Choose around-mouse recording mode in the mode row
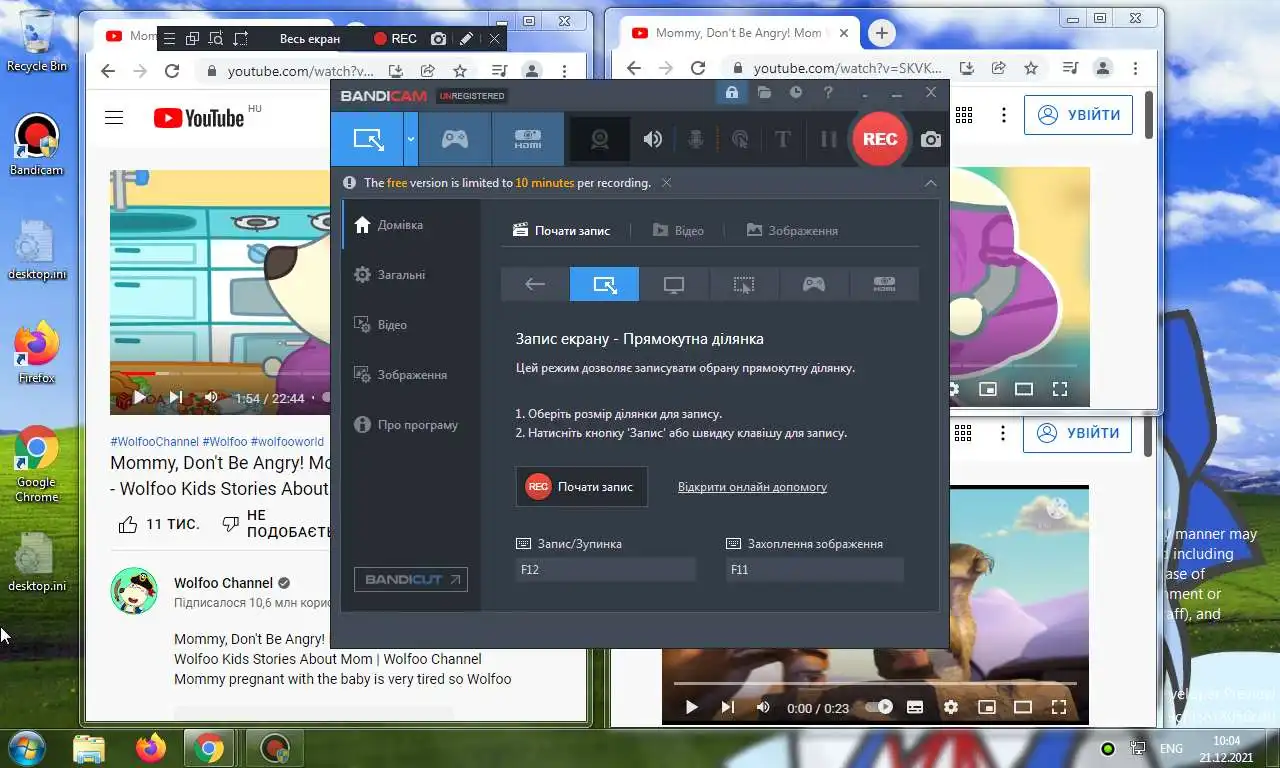The height and width of the screenshot is (768, 1280). click(x=744, y=284)
